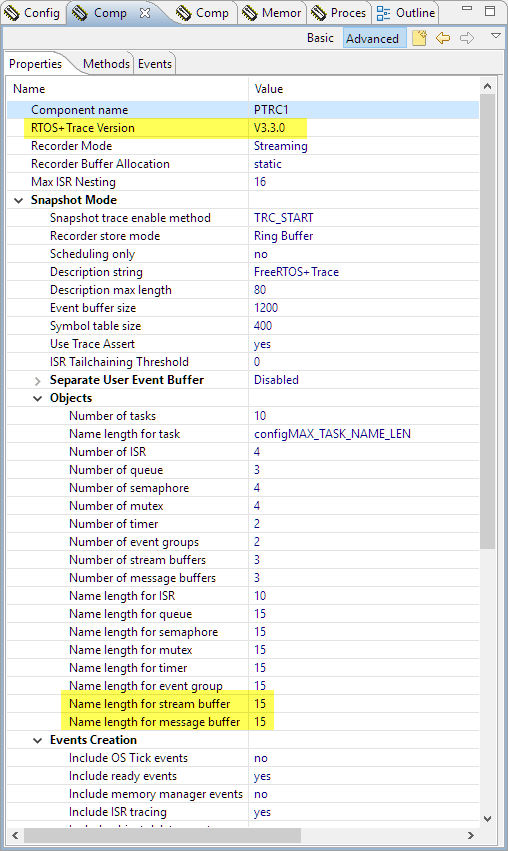Open the Comp tab beside Memor

[202, 12]
